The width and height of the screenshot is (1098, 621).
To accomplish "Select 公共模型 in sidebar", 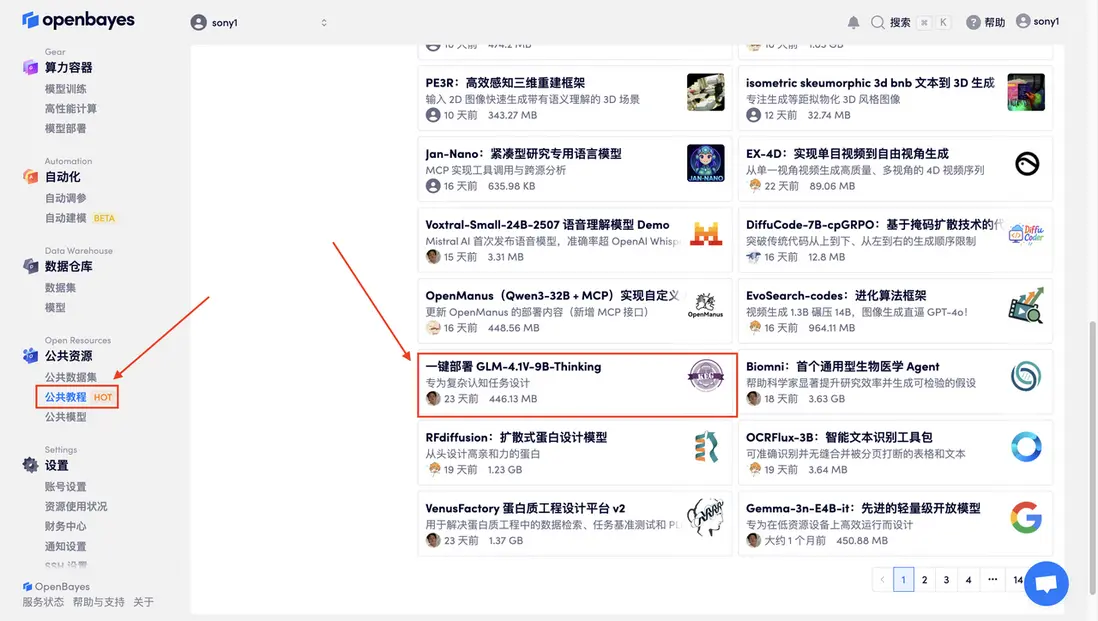I will 66,417.
